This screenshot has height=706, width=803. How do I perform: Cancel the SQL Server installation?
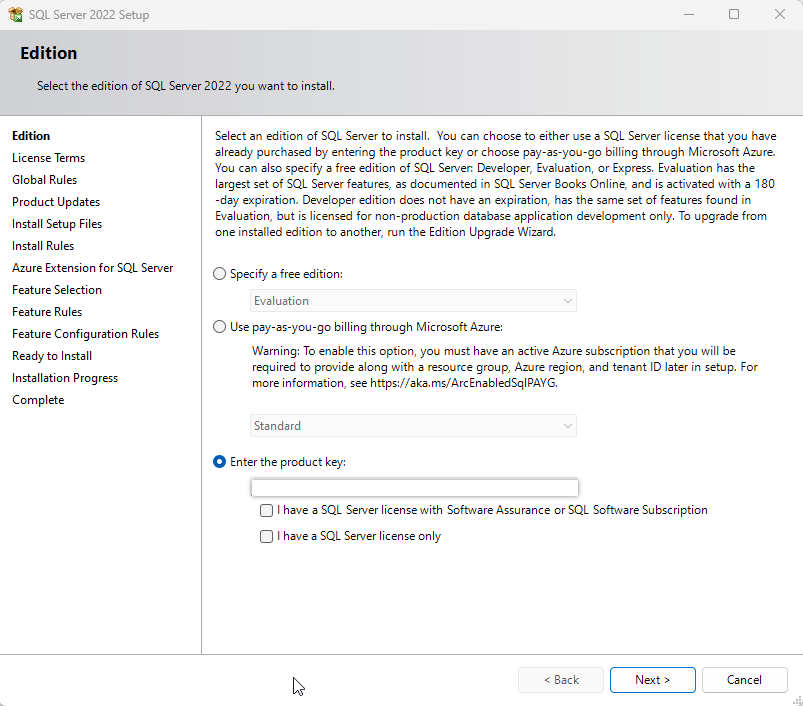744,679
